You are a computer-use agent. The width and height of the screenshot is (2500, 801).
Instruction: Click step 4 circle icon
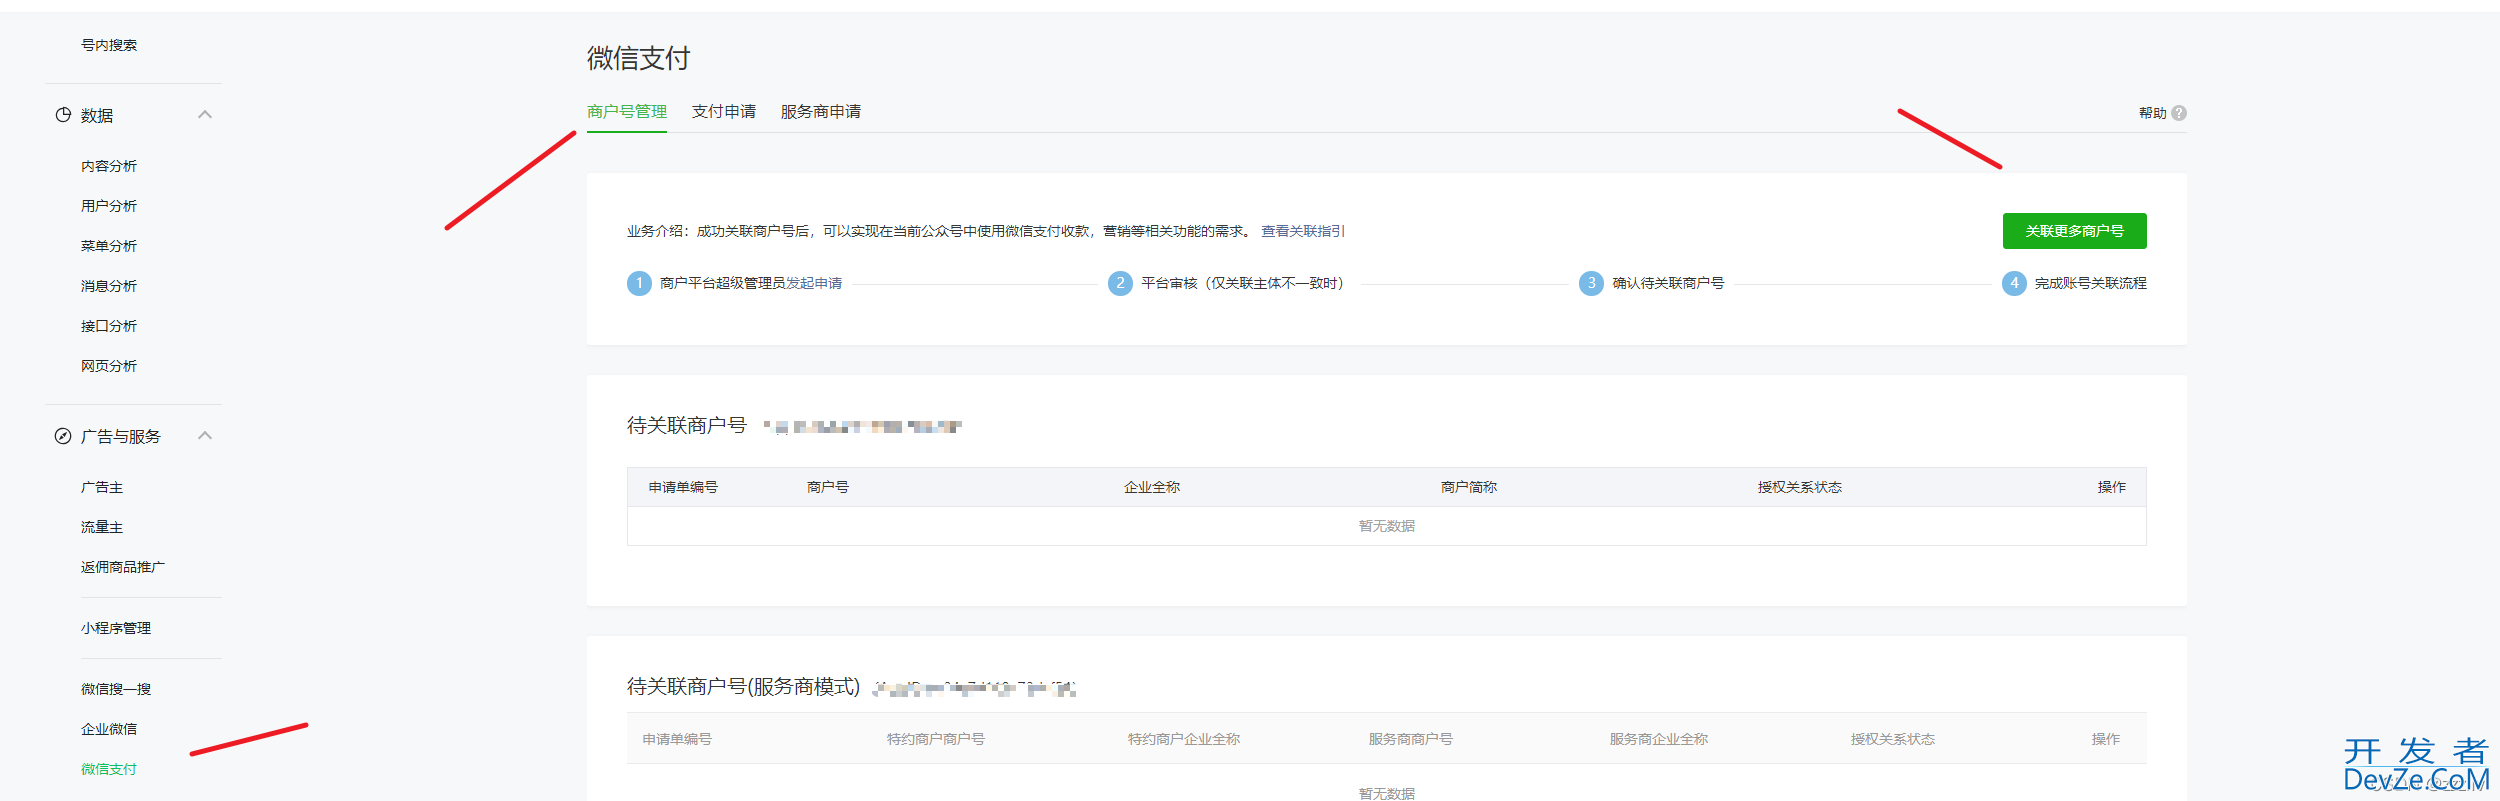[x=2014, y=283]
